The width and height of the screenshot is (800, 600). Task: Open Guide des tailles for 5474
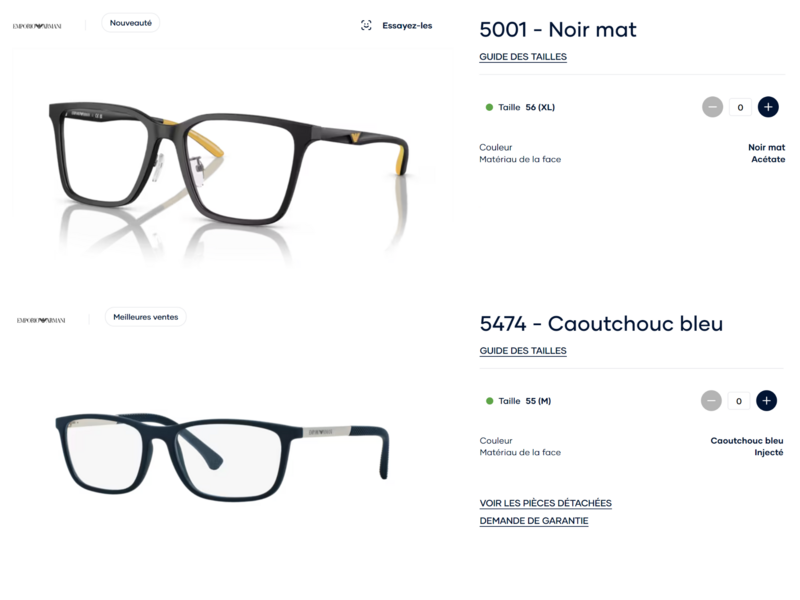[x=523, y=351]
